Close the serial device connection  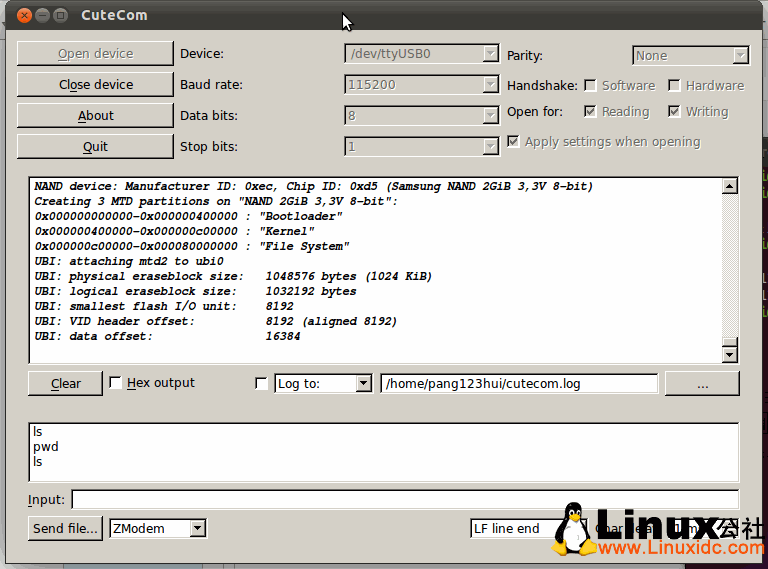95,84
